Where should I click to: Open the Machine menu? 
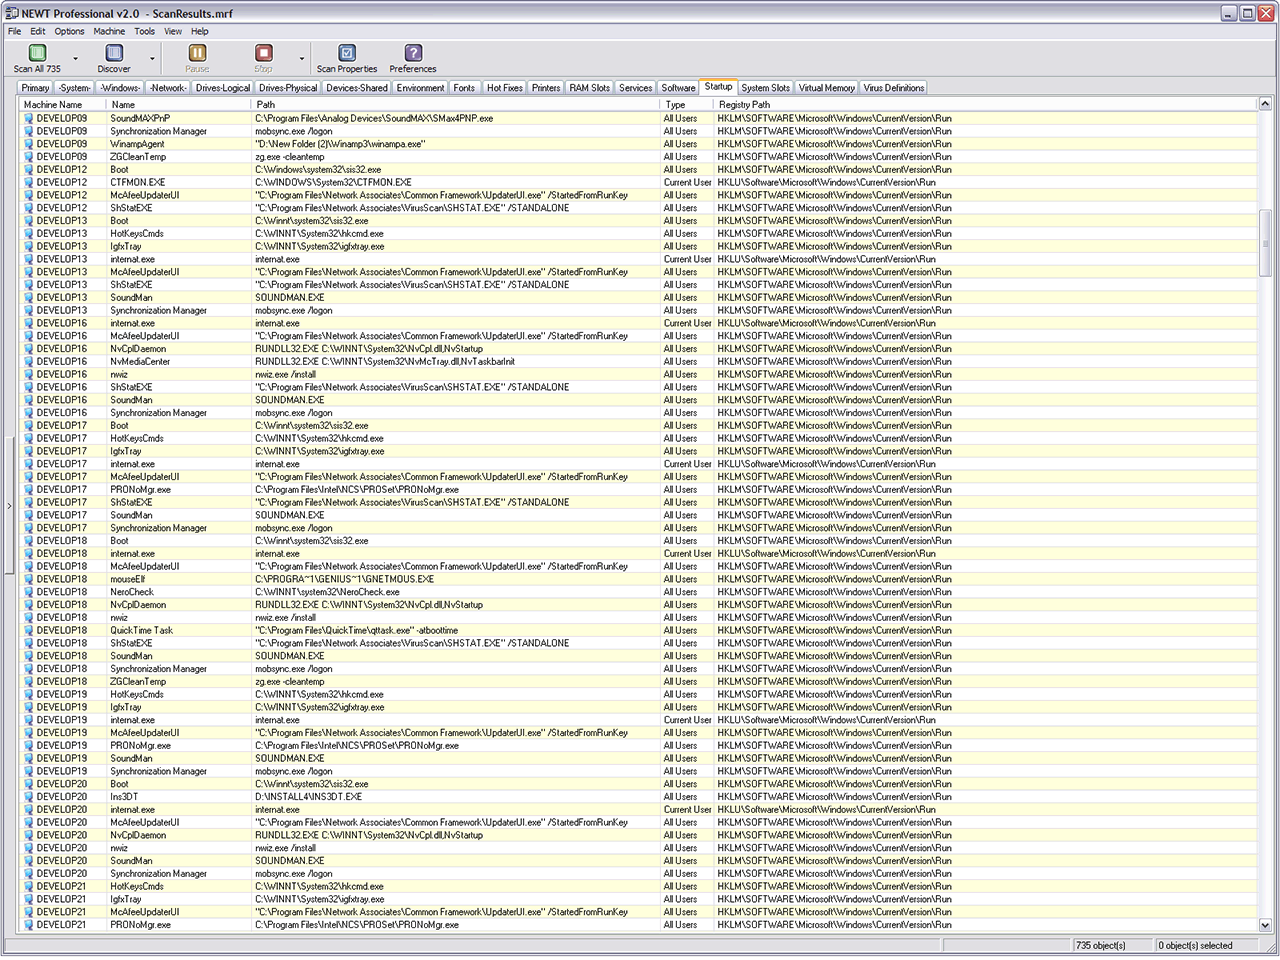109,31
